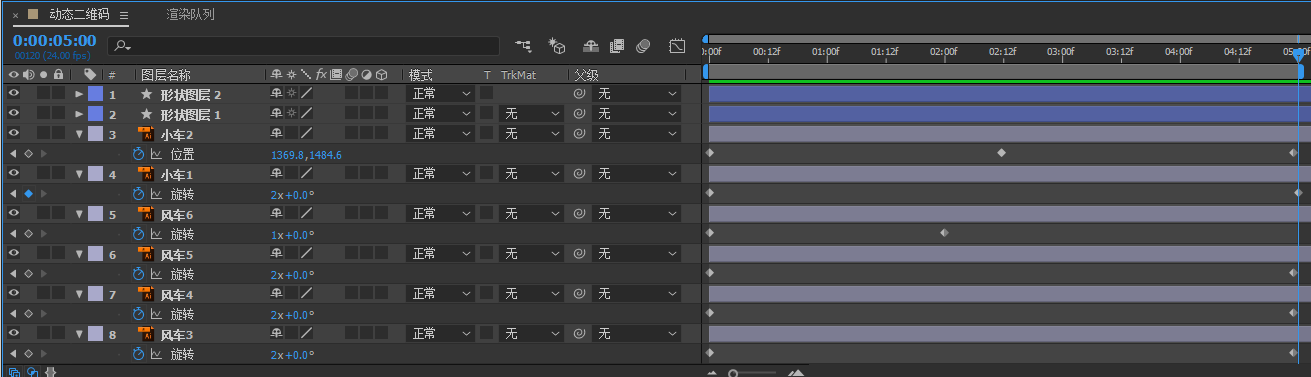The height and width of the screenshot is (377, 1311).
Task: Open TrkMat dropdown for 风车5
Action: click(532, 254)
